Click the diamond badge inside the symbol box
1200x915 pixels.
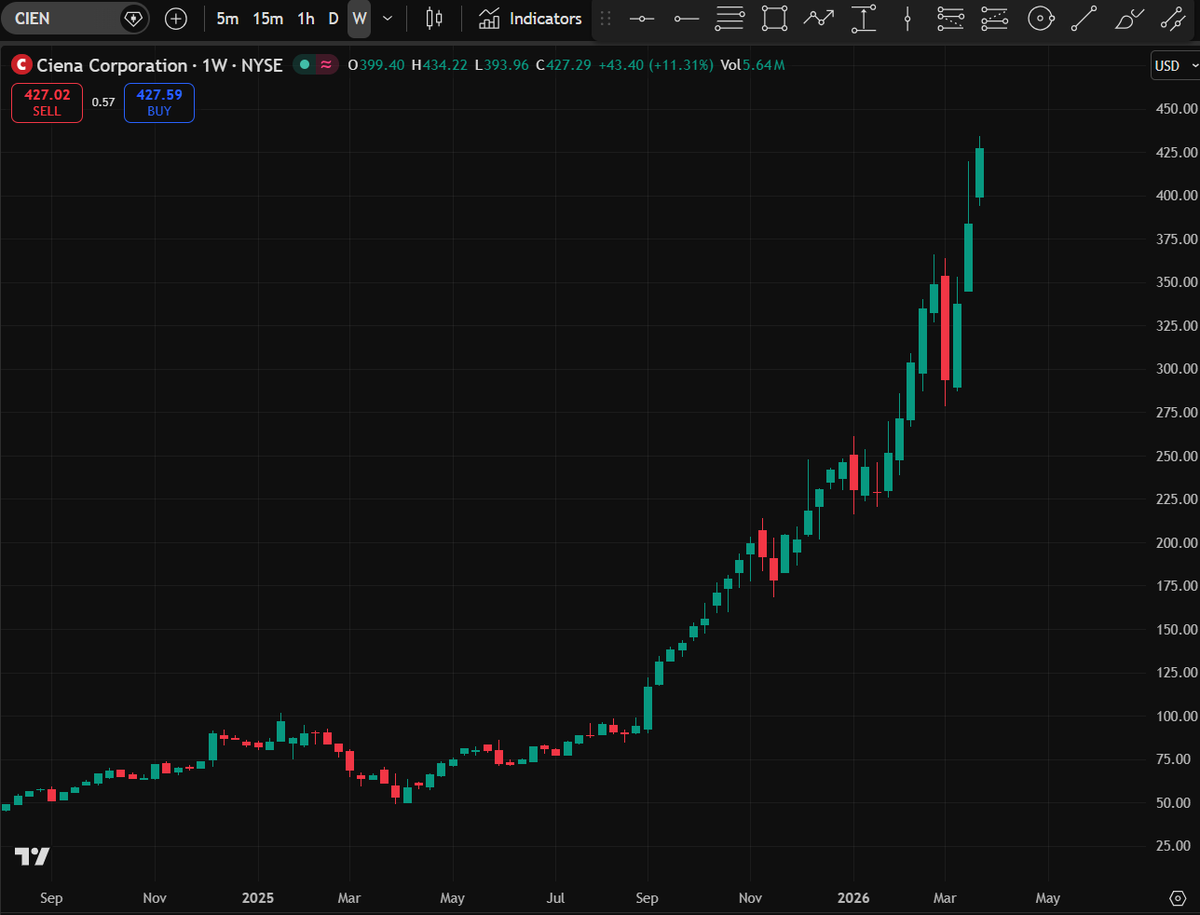(x=132, y=18)
